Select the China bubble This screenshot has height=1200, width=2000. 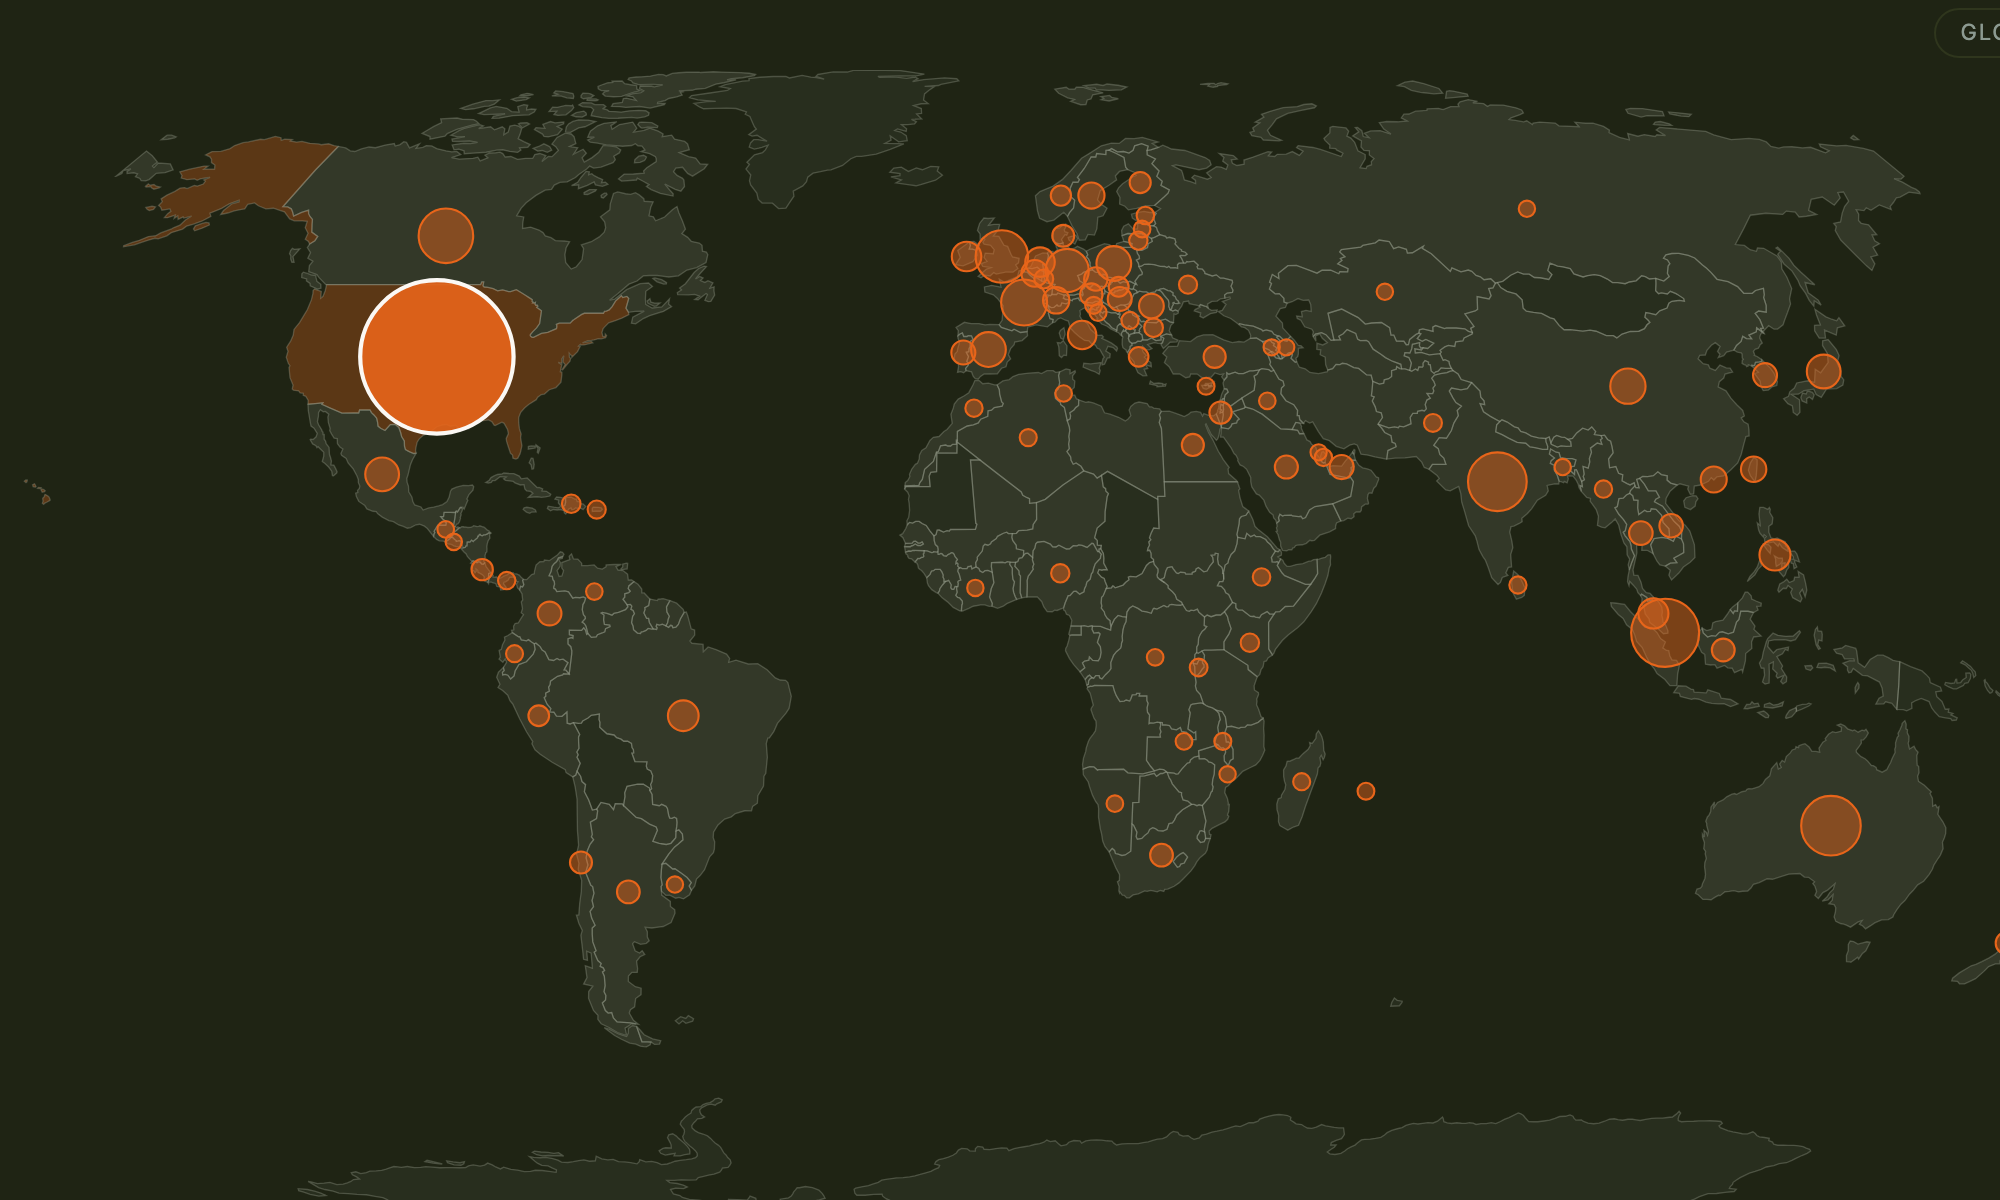click(1627, 386)
